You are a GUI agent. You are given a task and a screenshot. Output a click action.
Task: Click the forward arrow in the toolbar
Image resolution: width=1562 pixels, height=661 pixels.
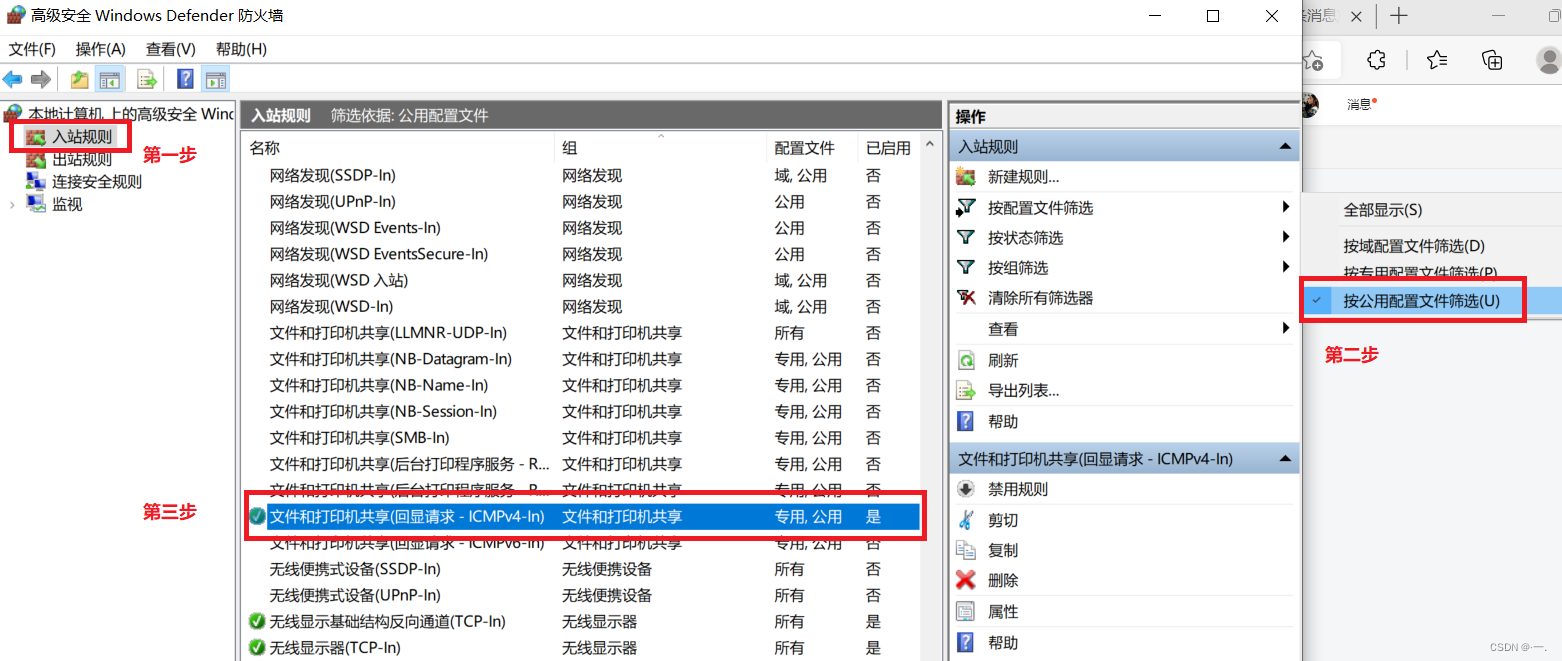click(x=41, y=79)
